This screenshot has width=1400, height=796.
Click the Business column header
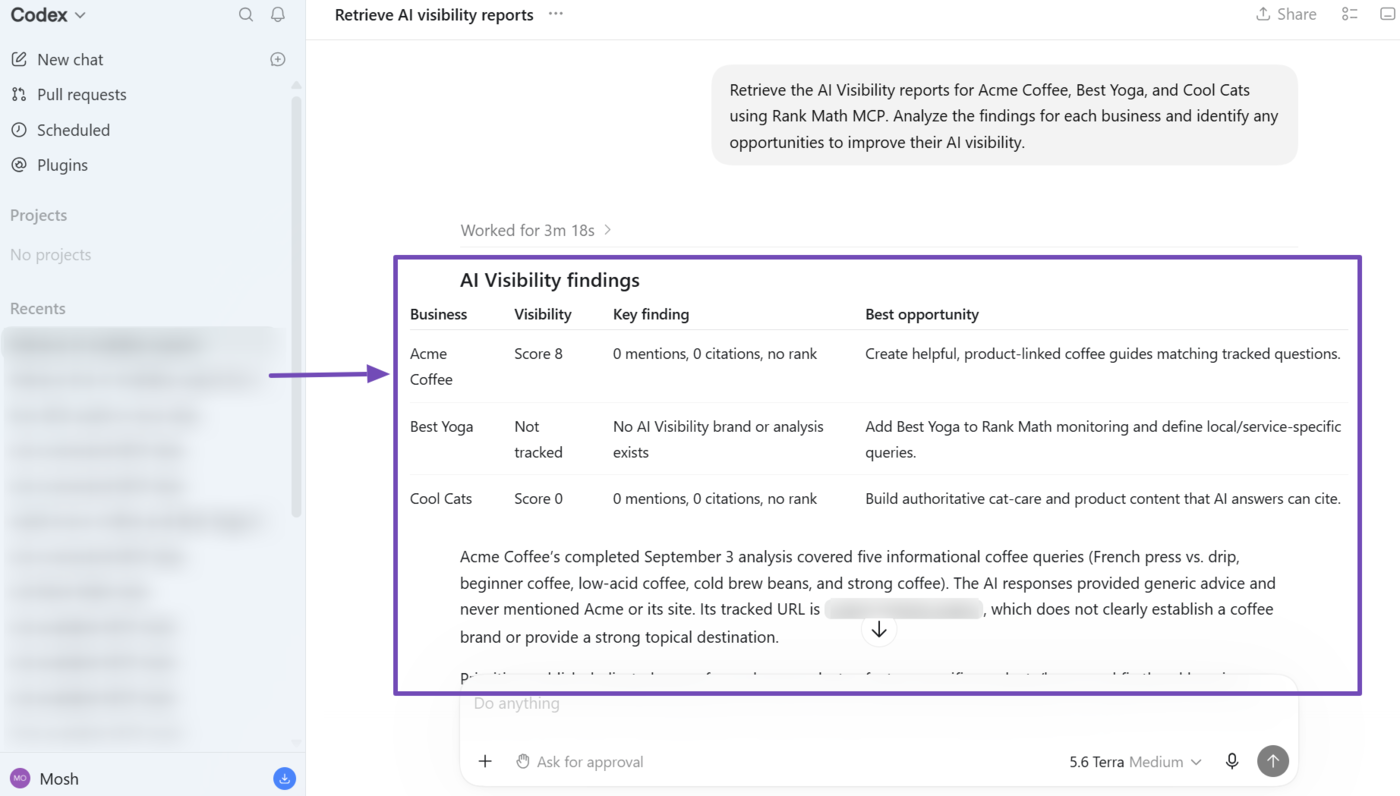click(438, 314)
